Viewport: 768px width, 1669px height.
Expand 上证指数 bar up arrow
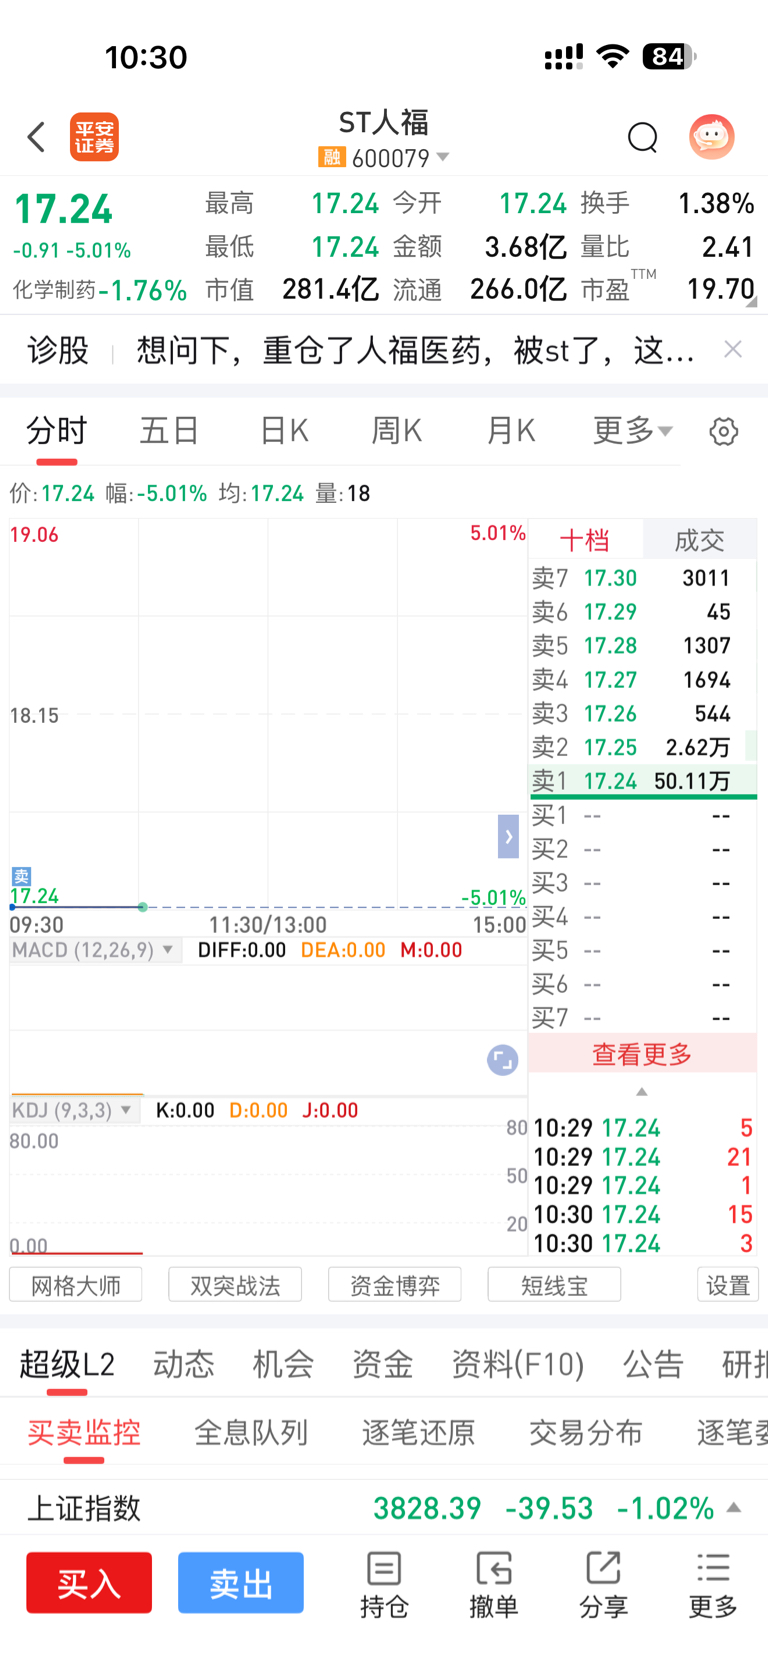pyautogui.click(x=734, y=1507)
